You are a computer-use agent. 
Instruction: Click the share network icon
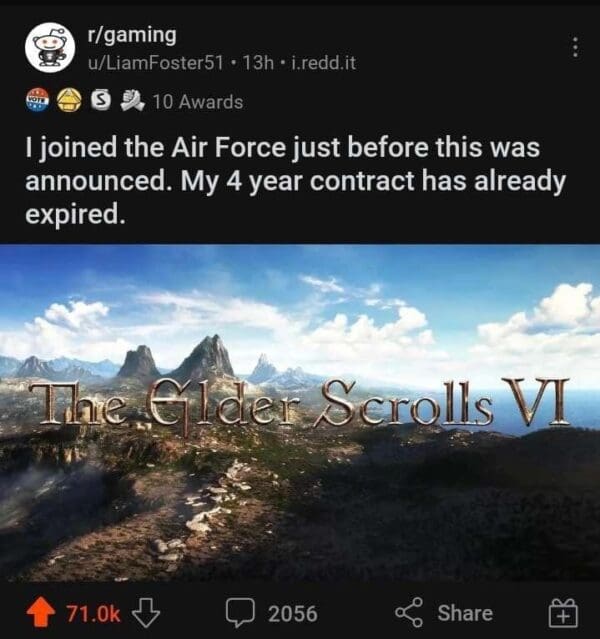(409, 612)
